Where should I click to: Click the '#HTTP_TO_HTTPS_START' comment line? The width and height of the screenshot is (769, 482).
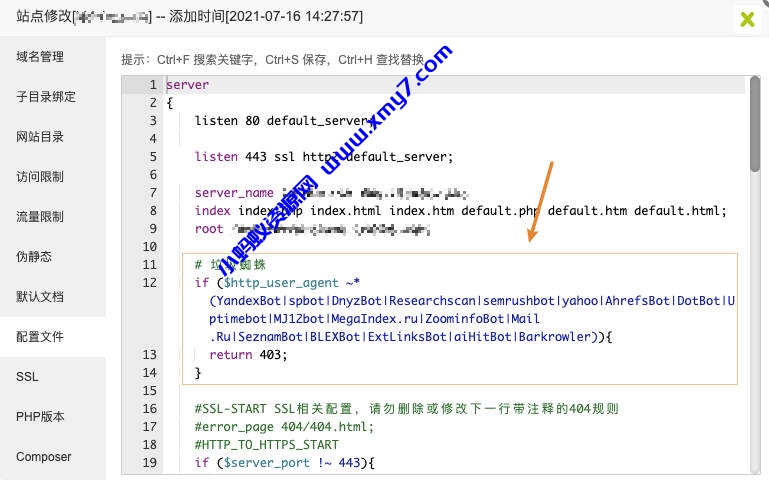(266, 445)
